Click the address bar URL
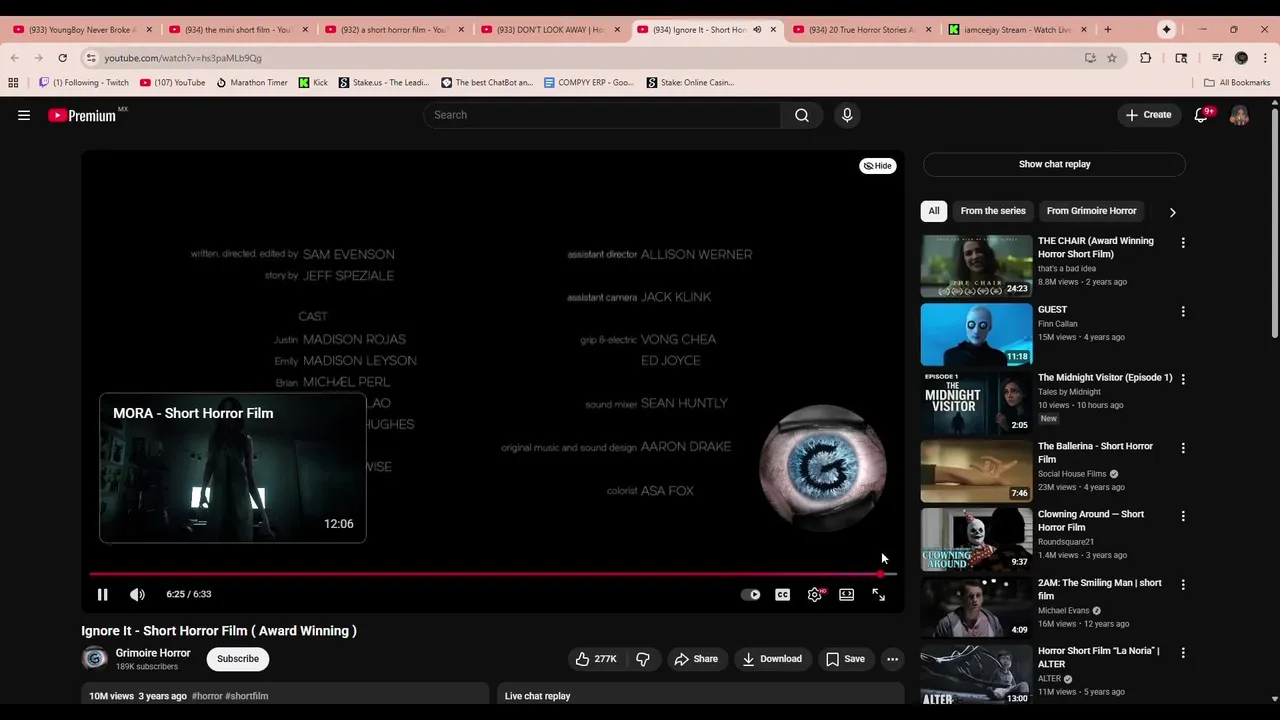Screen dimensions: 1280x720 (x=183, y=58)
